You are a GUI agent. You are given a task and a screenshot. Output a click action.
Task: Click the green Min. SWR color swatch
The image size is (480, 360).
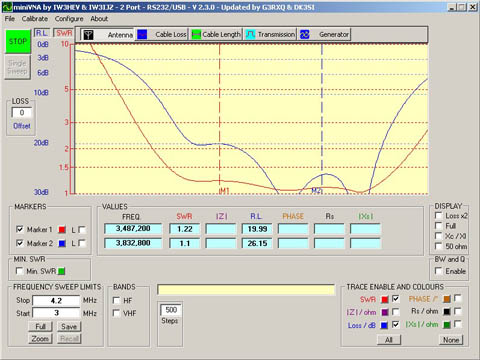61,271
